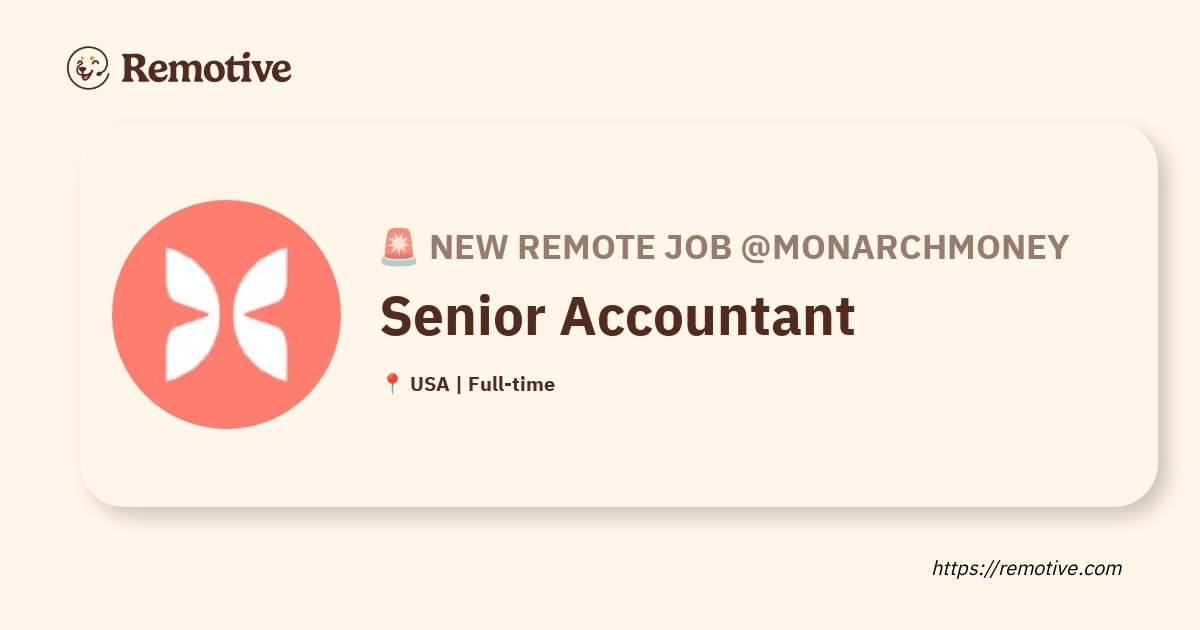Click the Remotive wordmark text
This screenshot has height=630, width=1200.
pos(206,68)
